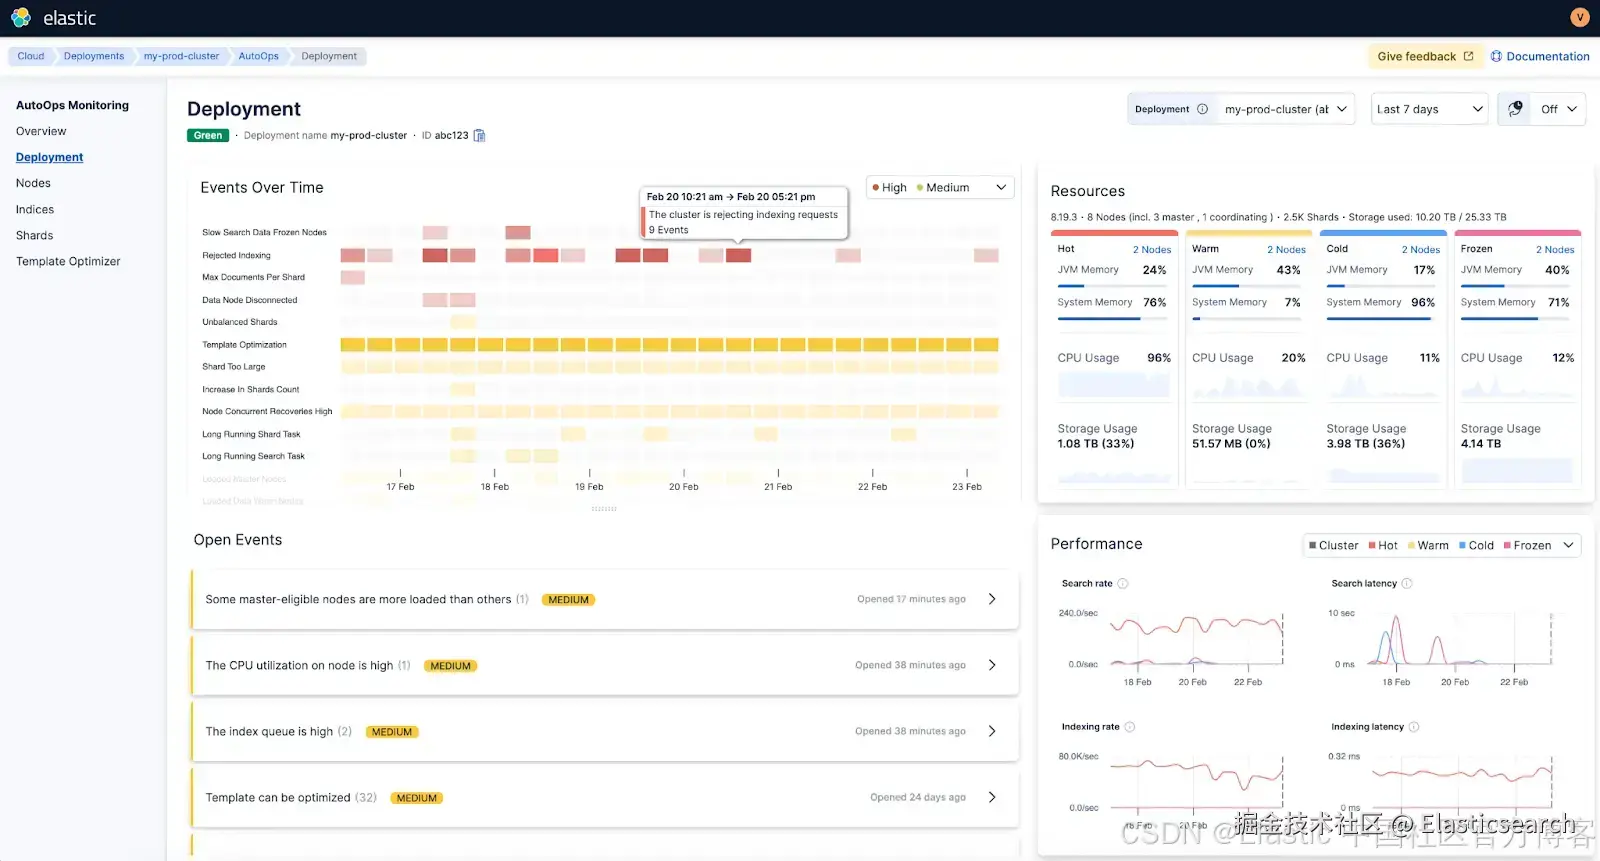The width and height of the screenshot is (1600, 861).
Task: Open Shards in the sidebar
Action: pyautogui.click(x=34, y=235)
